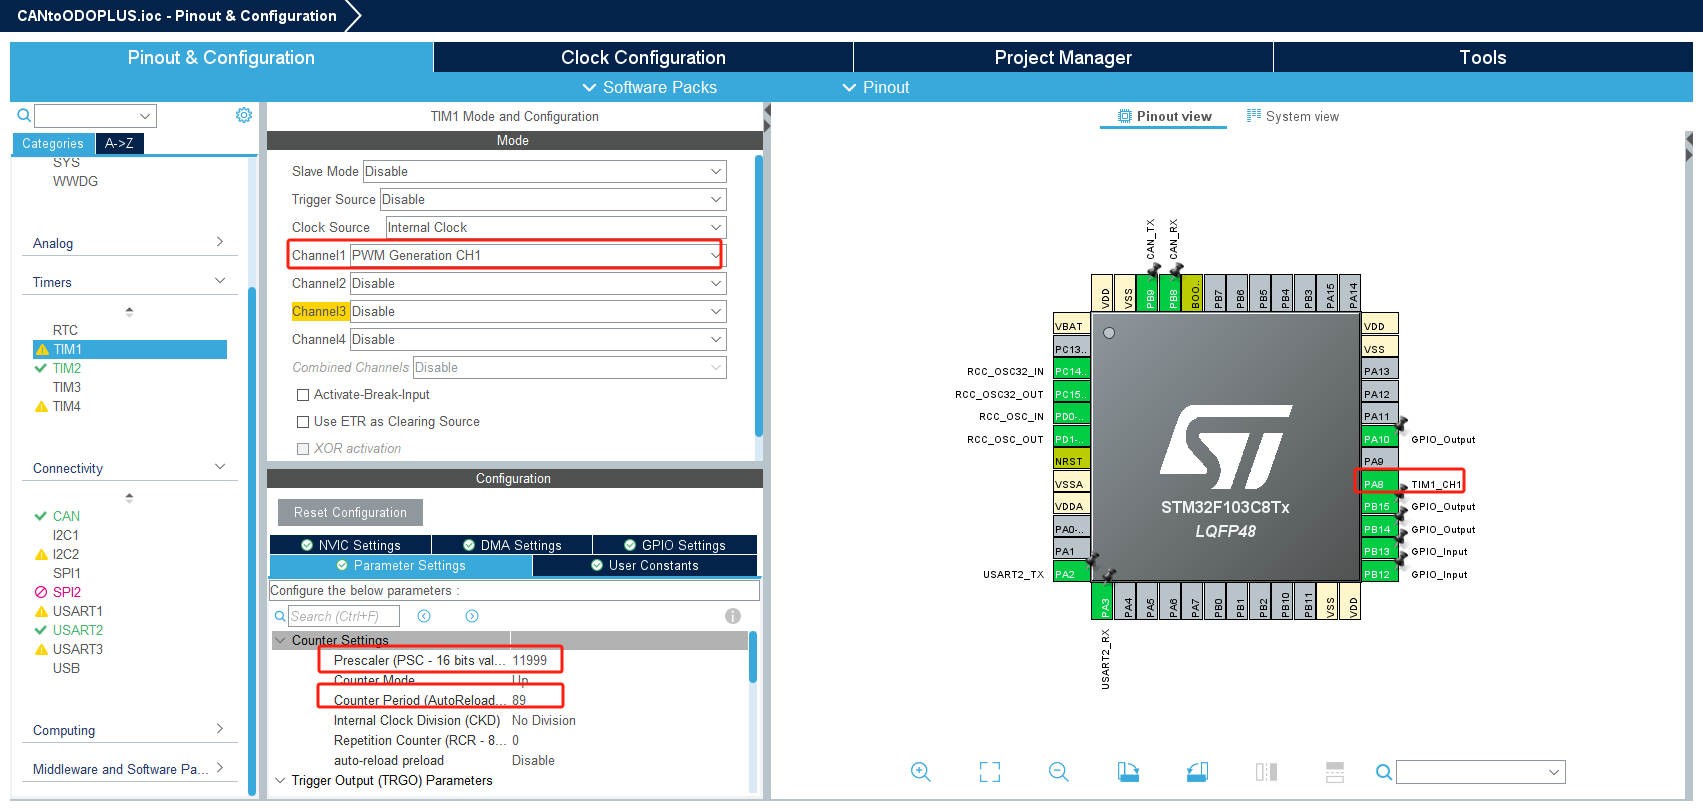Switch to System view
Image resolution: width=1703 pixels, height=811 pixels.
(x=1293, y=116)
